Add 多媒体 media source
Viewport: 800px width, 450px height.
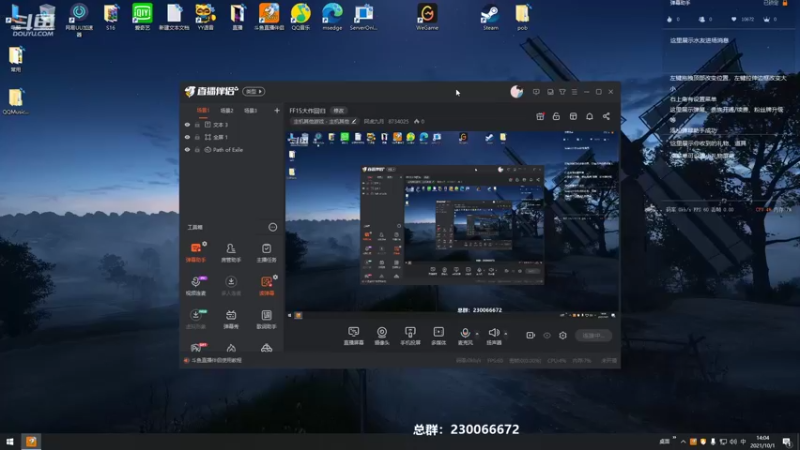(x=438, y=336)
